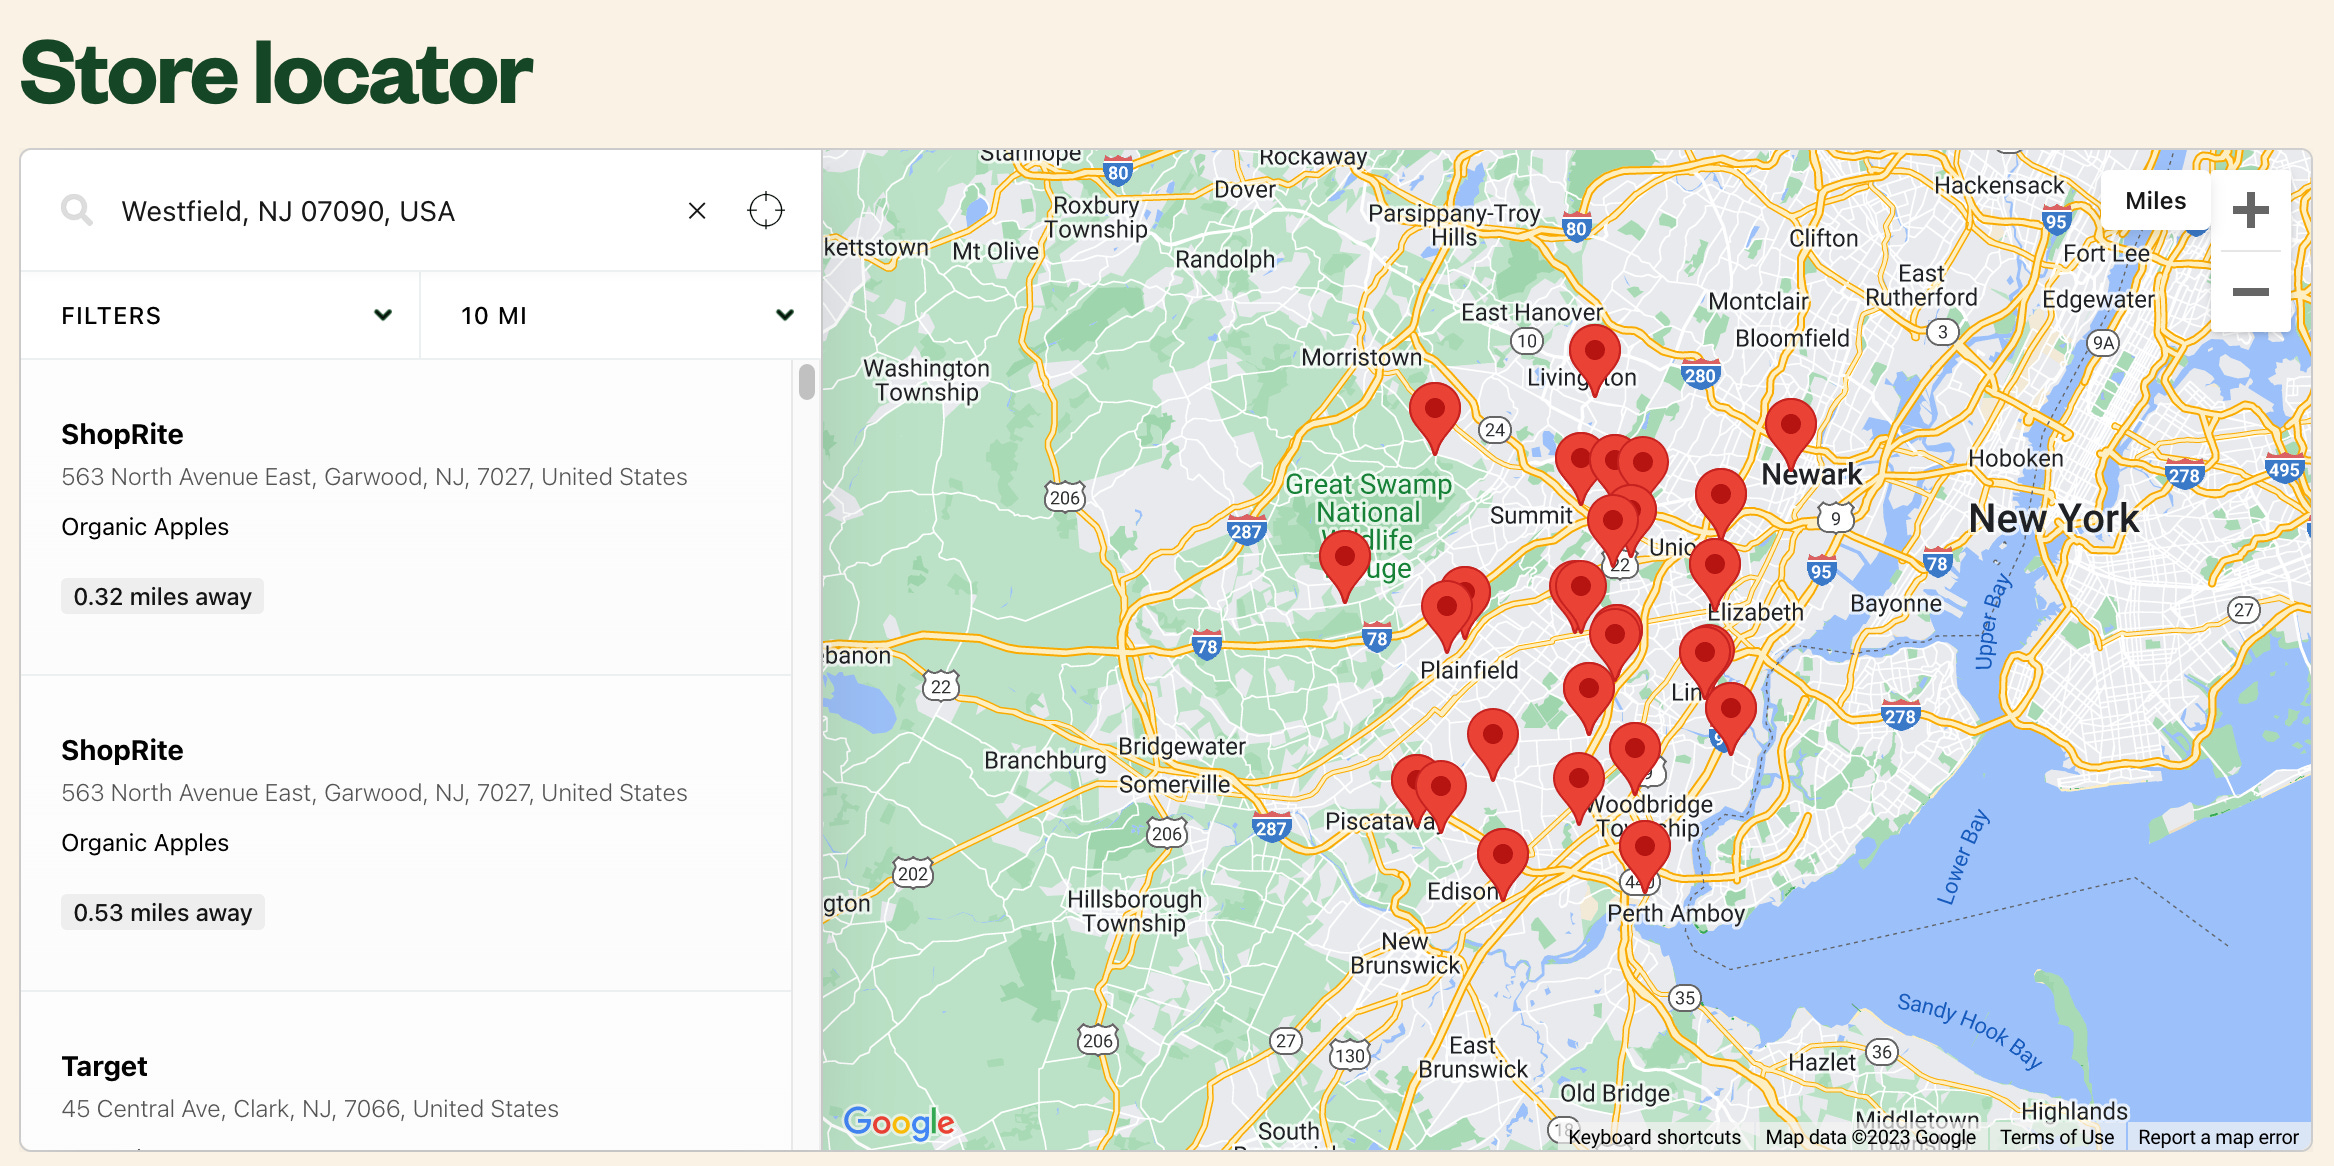The width and height of the screenshot is (2334, 1166).
Task: Expand the FILTERS dropdown
Action: tap(220, 316)
